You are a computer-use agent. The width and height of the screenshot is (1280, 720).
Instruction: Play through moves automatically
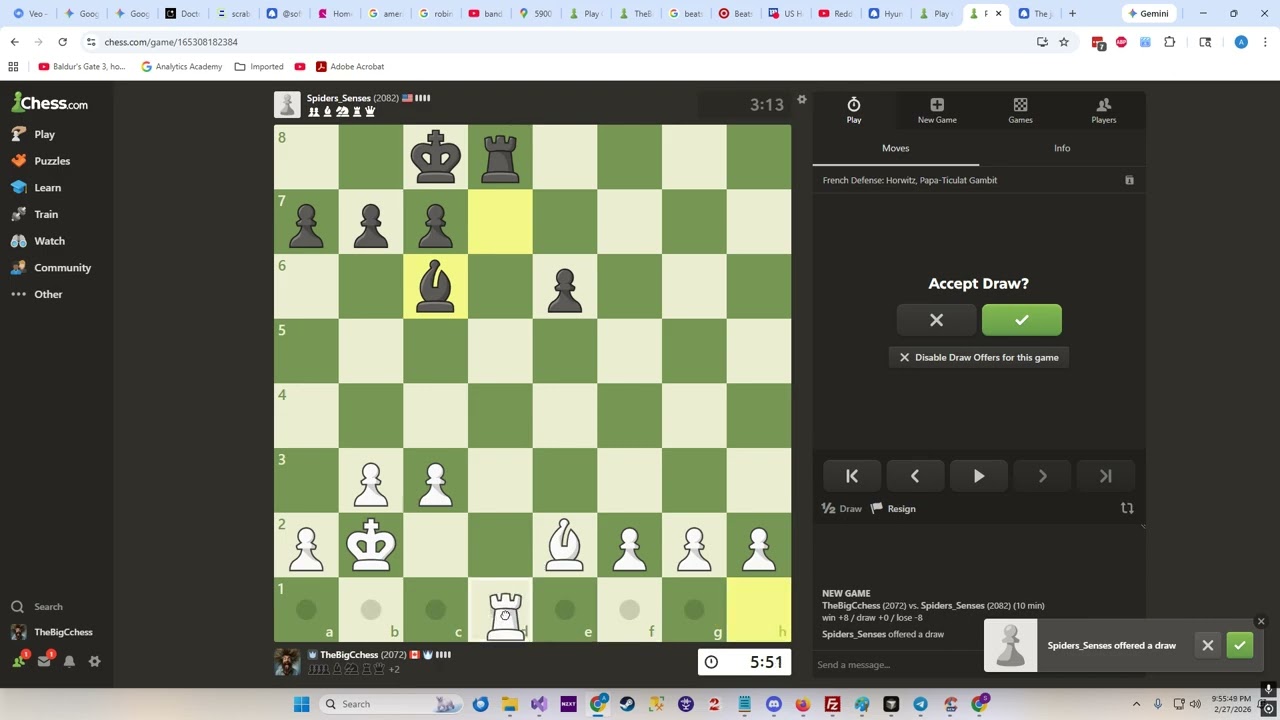click(x=979, y=476)
